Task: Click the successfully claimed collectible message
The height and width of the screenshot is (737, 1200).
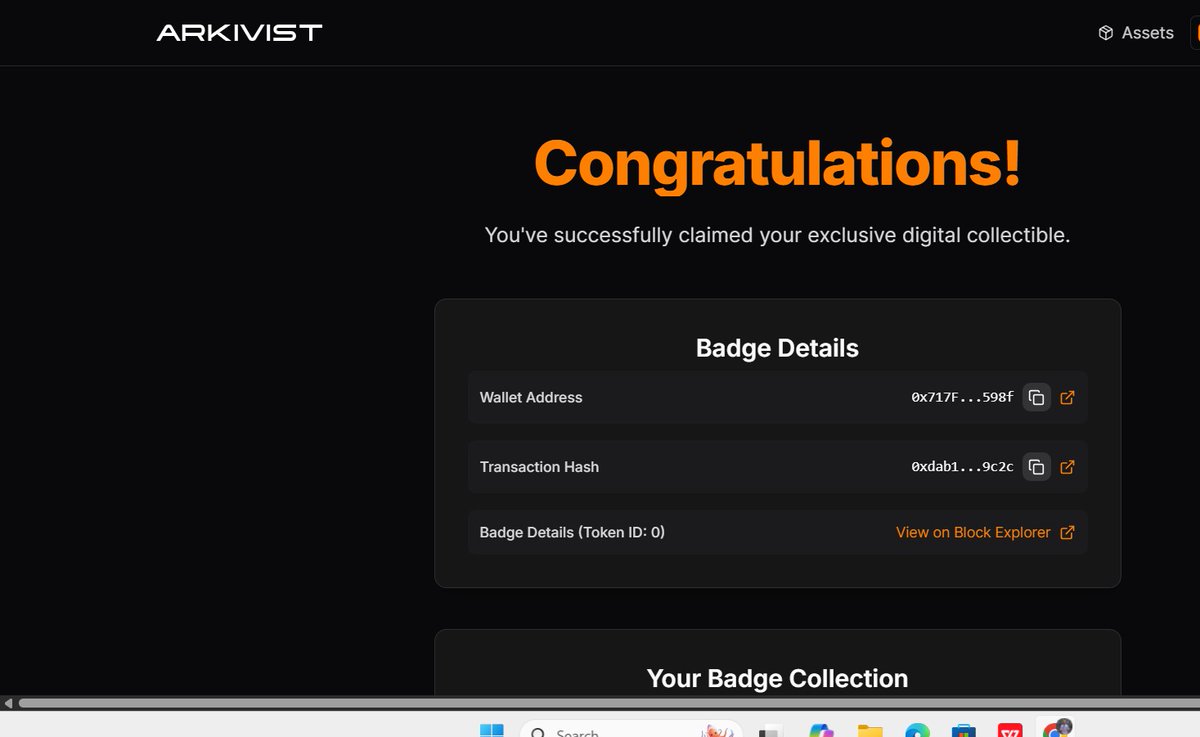Action: click(777, 236)
